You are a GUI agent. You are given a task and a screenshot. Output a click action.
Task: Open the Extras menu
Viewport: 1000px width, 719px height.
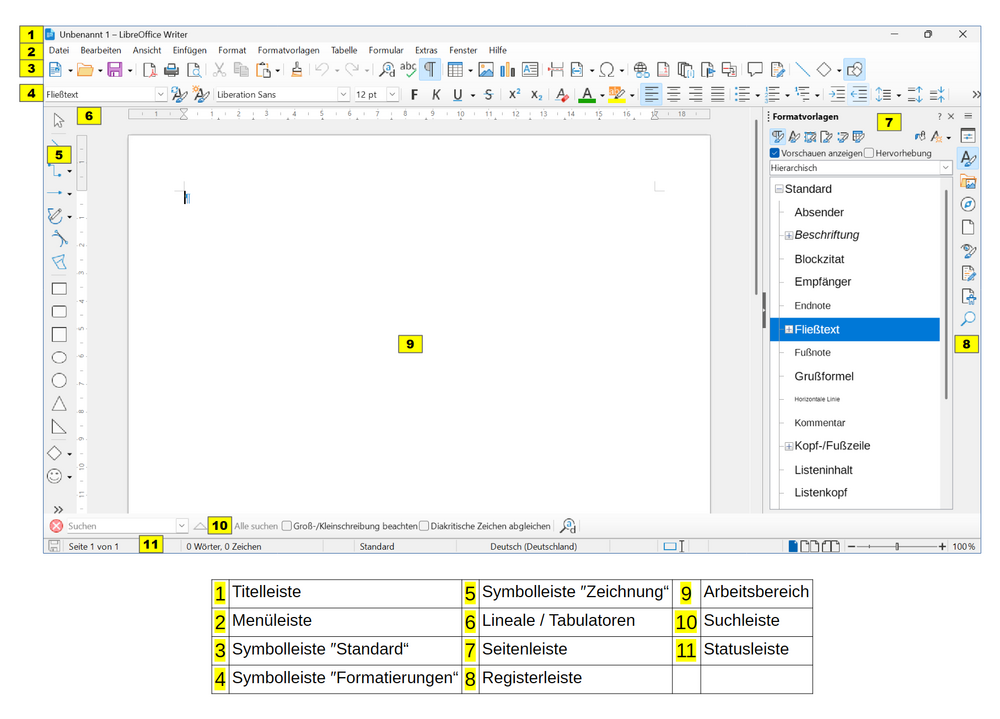(x=426, y=50)
